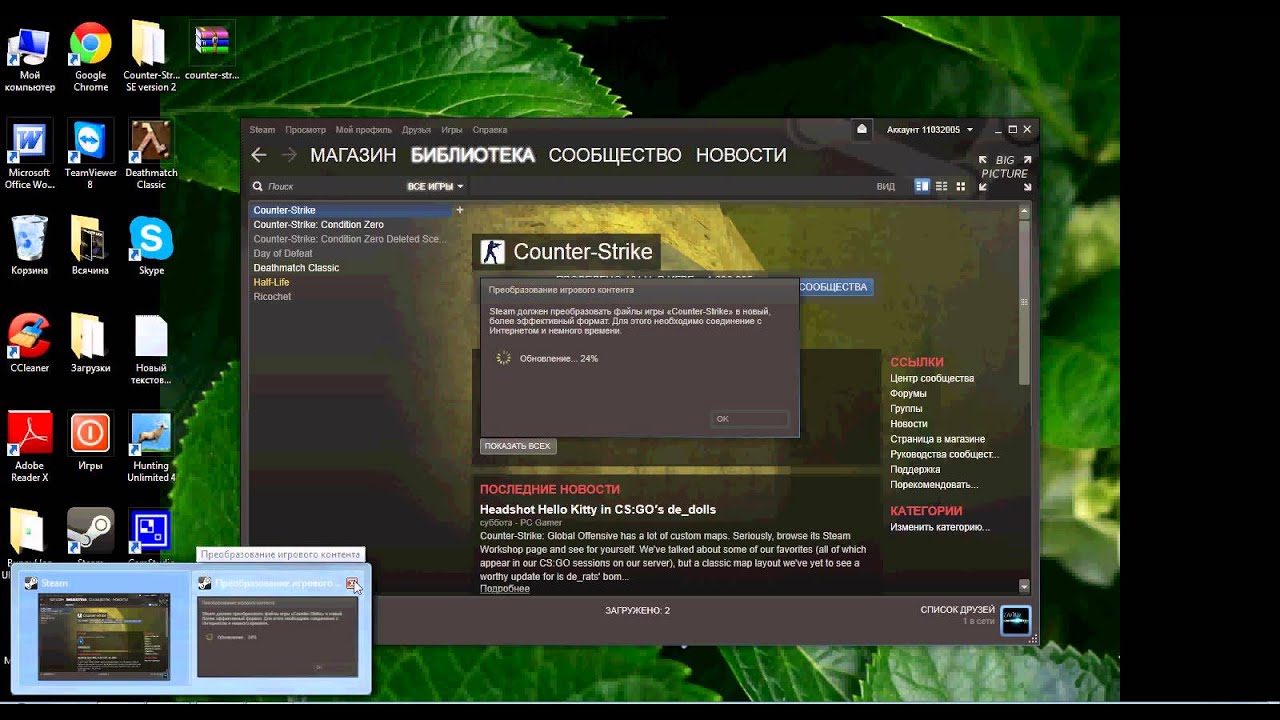The height and width of the screenshot is (720, 1280).
Task: Close the conversion dialog taskbar preview
Action: click(x=352, y=583)
